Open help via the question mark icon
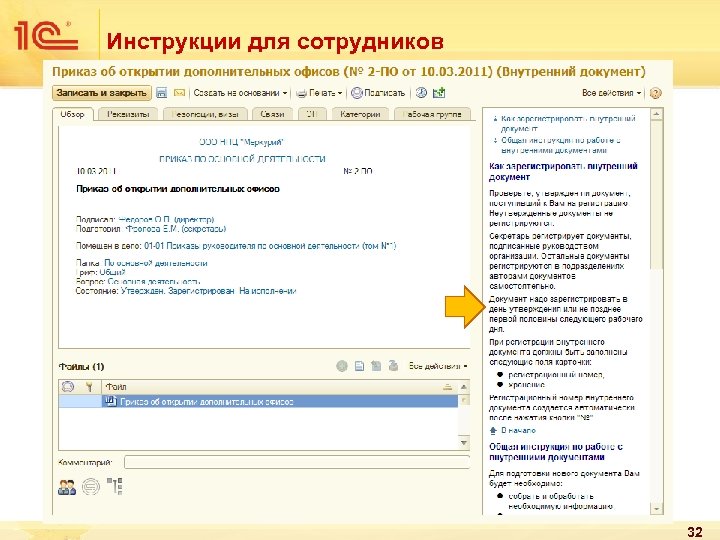The image size is (720, 540). coord(656,93)
